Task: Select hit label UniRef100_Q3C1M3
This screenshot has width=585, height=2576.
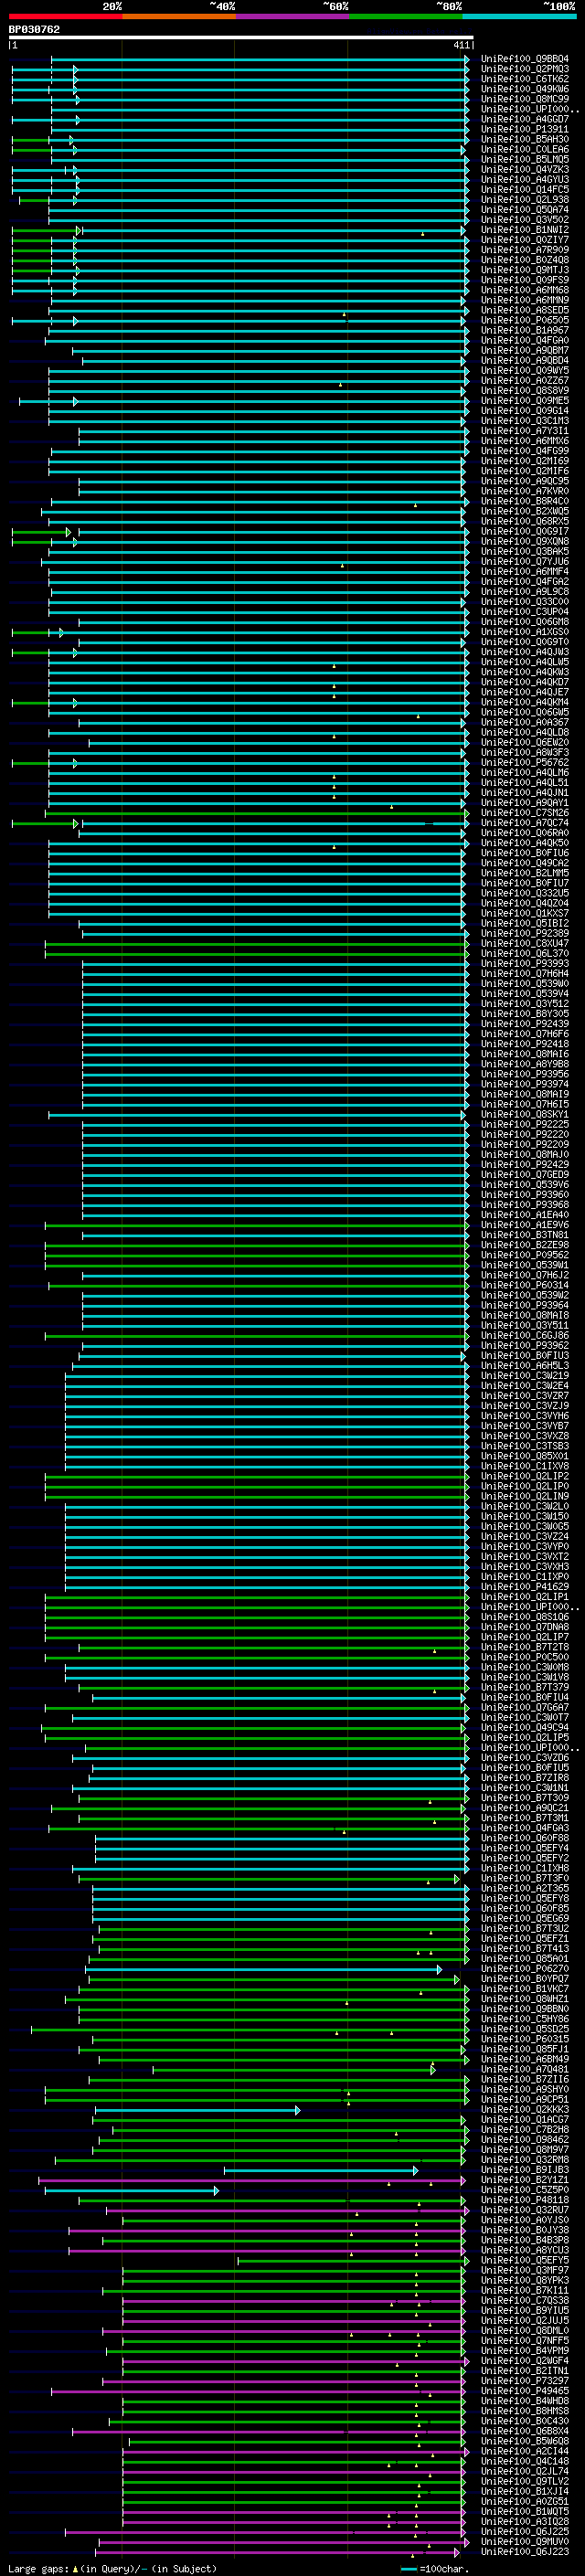Action: pyautogui.click(x=524, y=421)
